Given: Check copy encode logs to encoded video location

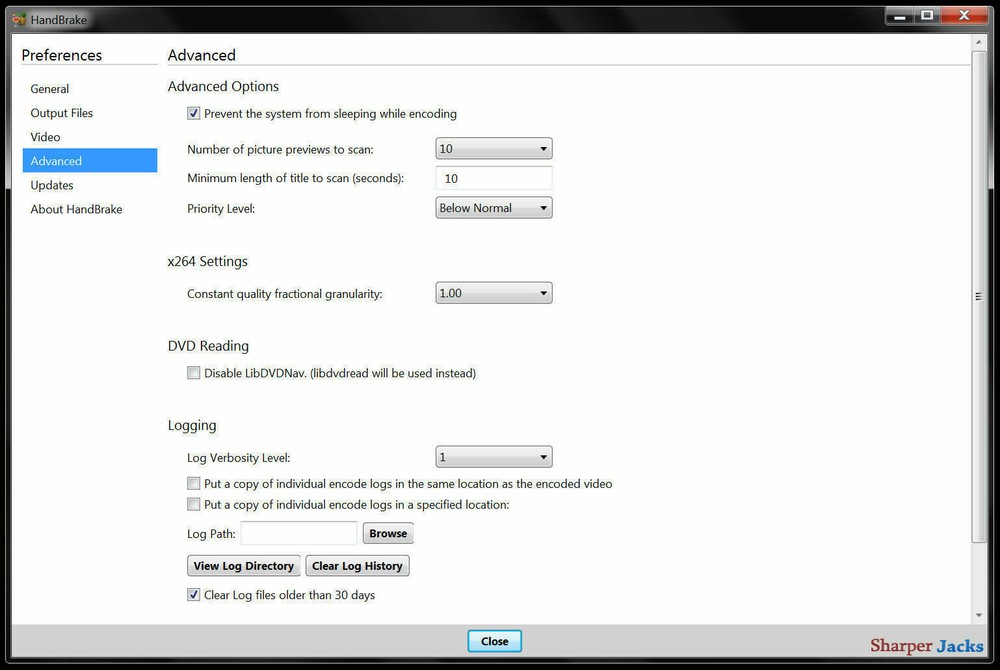Looking at the screenshot, I should click(194, 483).
